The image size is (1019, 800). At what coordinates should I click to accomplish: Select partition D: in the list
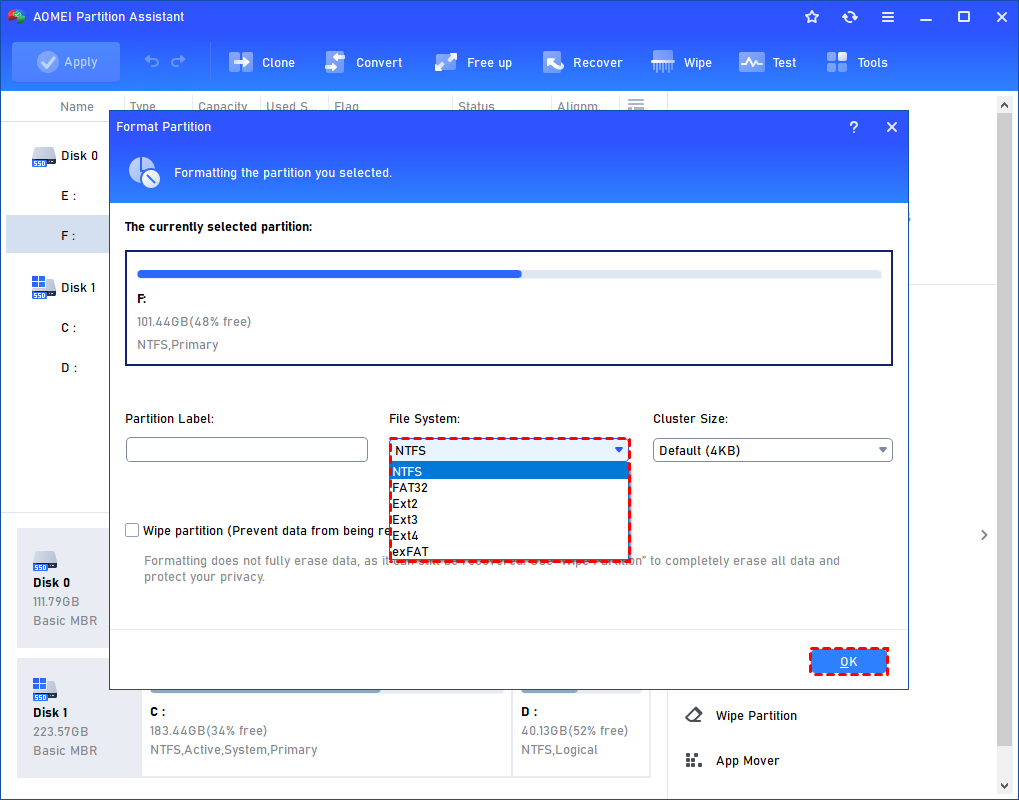coord(69,368)
